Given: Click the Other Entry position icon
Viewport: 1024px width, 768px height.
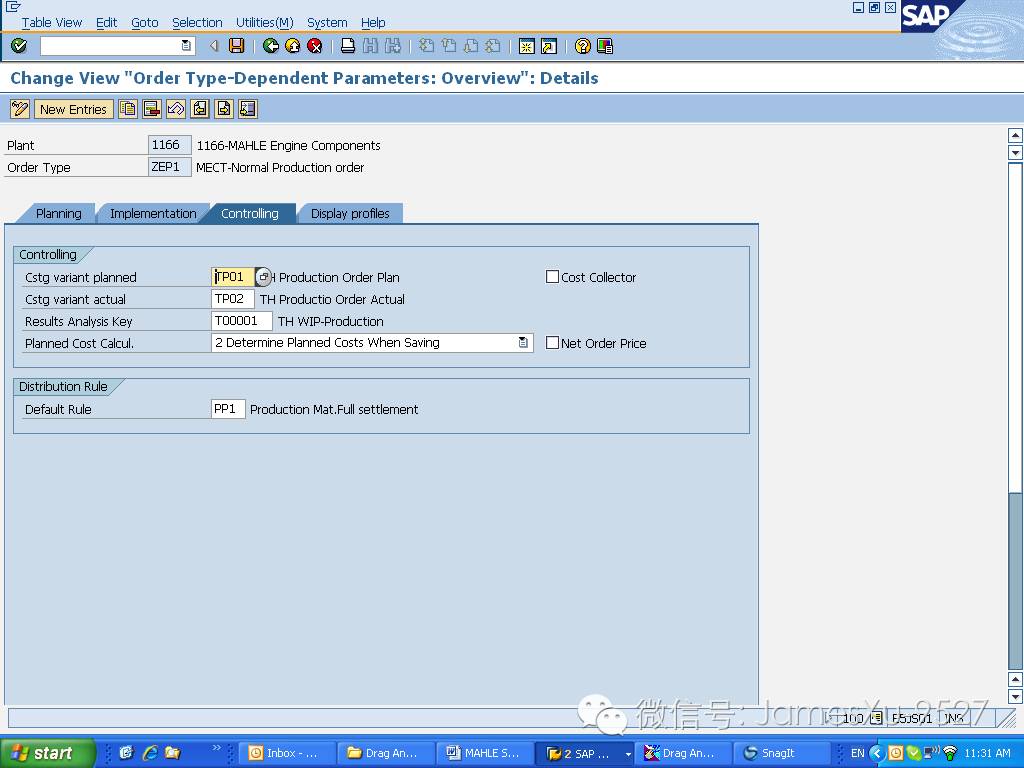Looking at the screenshot, I should pyautogui.click(x=248, y=108).
